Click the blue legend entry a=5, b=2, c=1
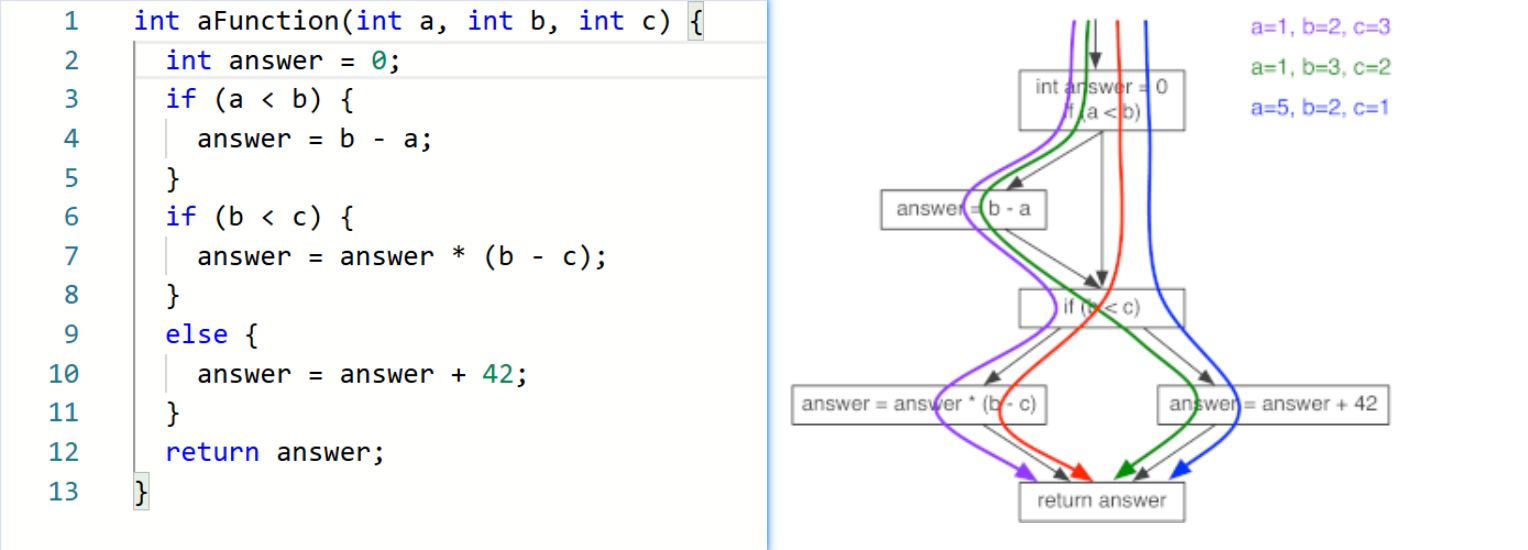This screenshot has height=550, width=1528. (1319, 108)
